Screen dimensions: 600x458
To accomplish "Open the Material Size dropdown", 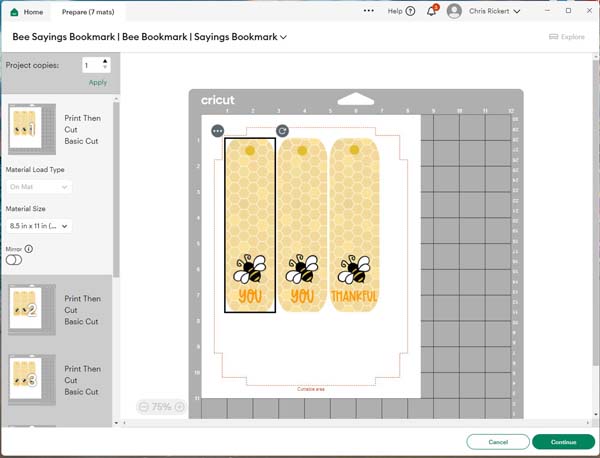I will point(39,226).
